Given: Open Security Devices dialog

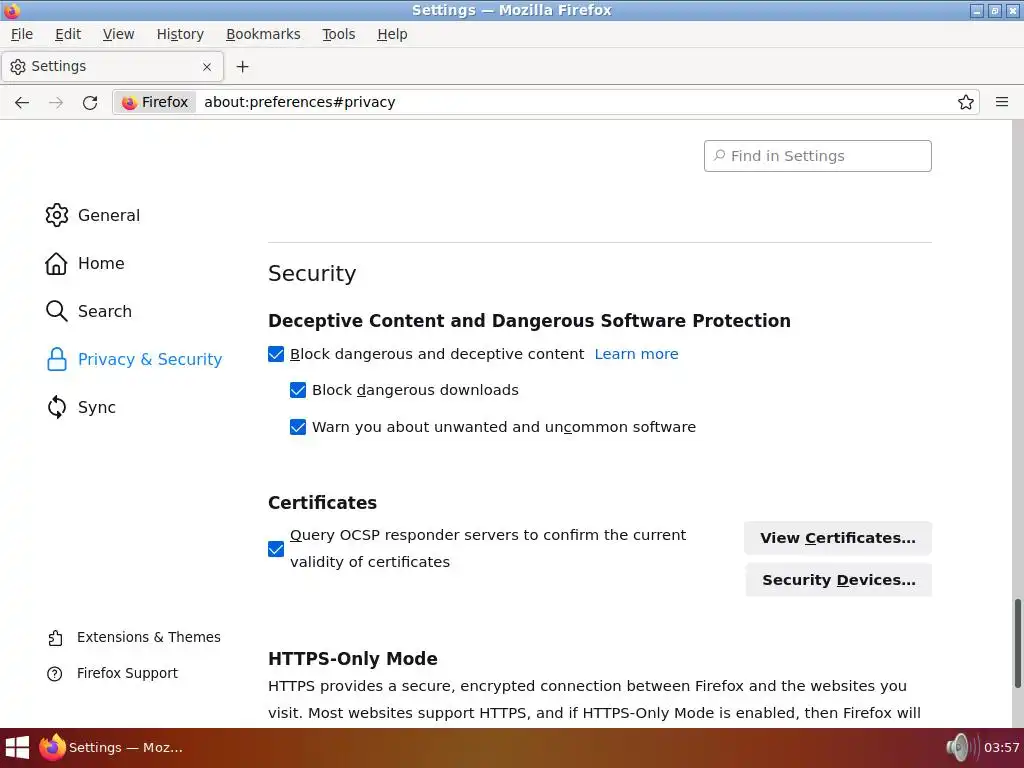Looking at the screenshot, I should click(838, 580).
